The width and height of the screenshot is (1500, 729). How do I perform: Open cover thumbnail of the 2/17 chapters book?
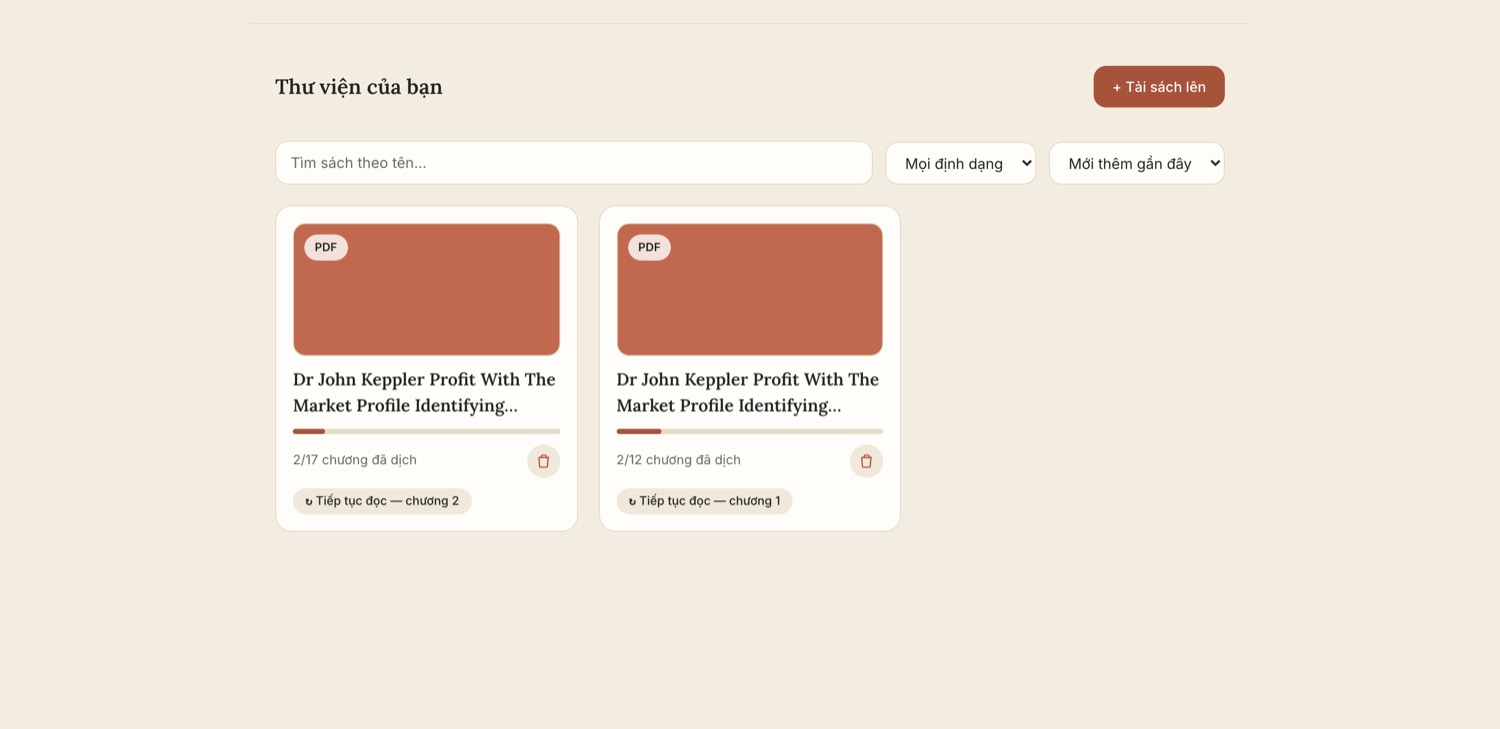pyautogui.click(x=426, y=289)
